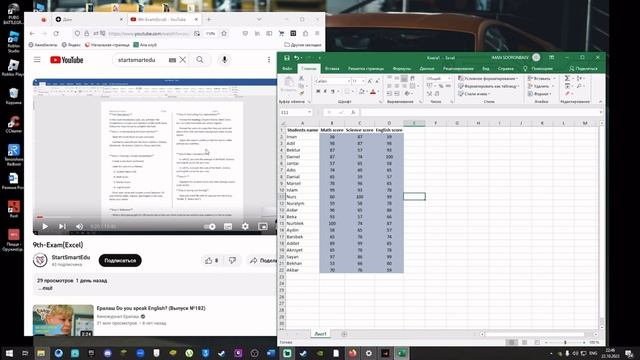Bookmark page with the star icon
640x360 pixels.
point(224,33)
